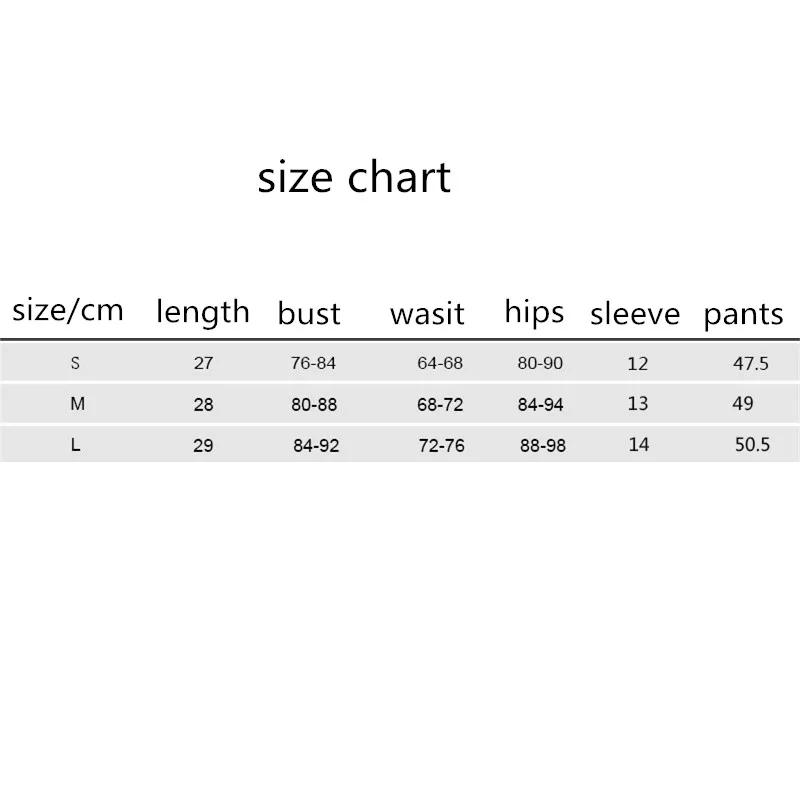
Task: Select the size S row label
Action: click(75, 364)
